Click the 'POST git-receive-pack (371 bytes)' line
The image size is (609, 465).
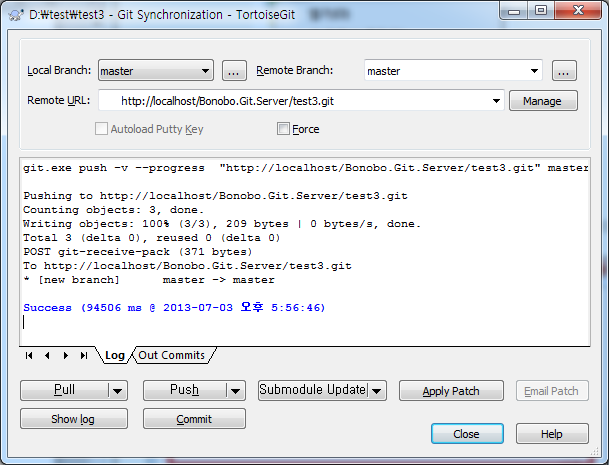click(138, 252)
